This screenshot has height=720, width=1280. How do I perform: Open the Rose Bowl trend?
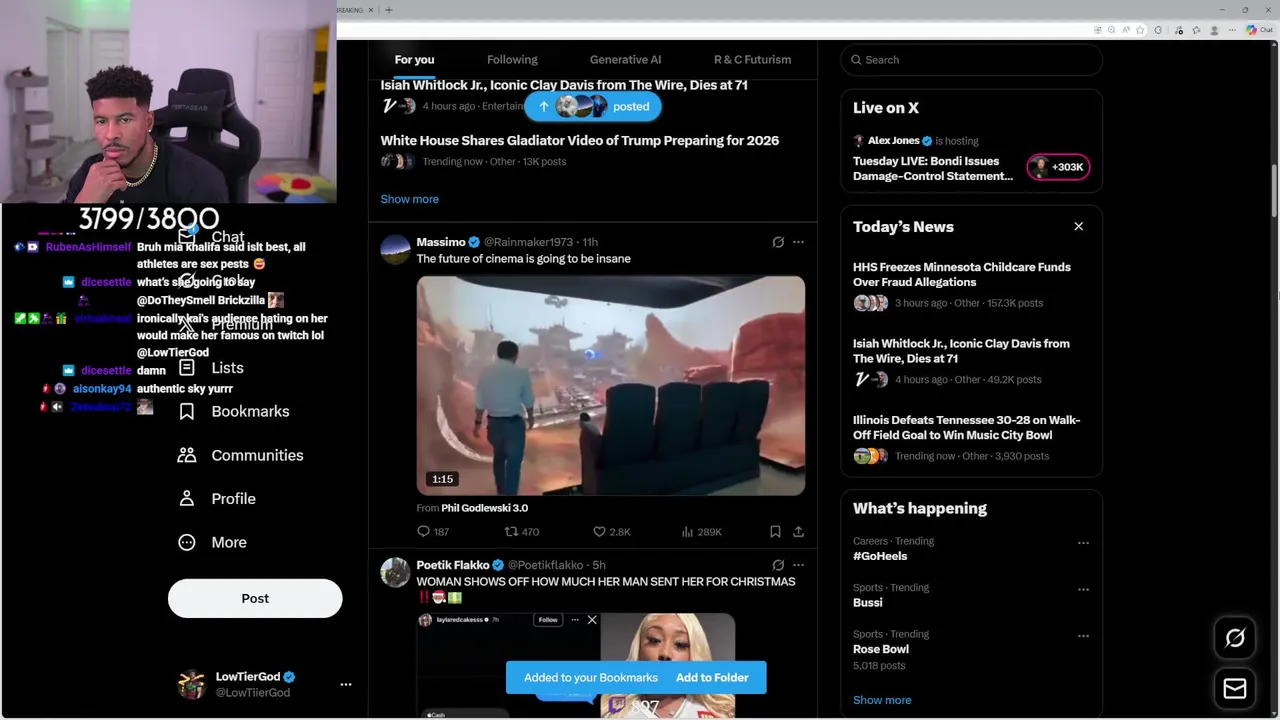click(x=881, y=649)
